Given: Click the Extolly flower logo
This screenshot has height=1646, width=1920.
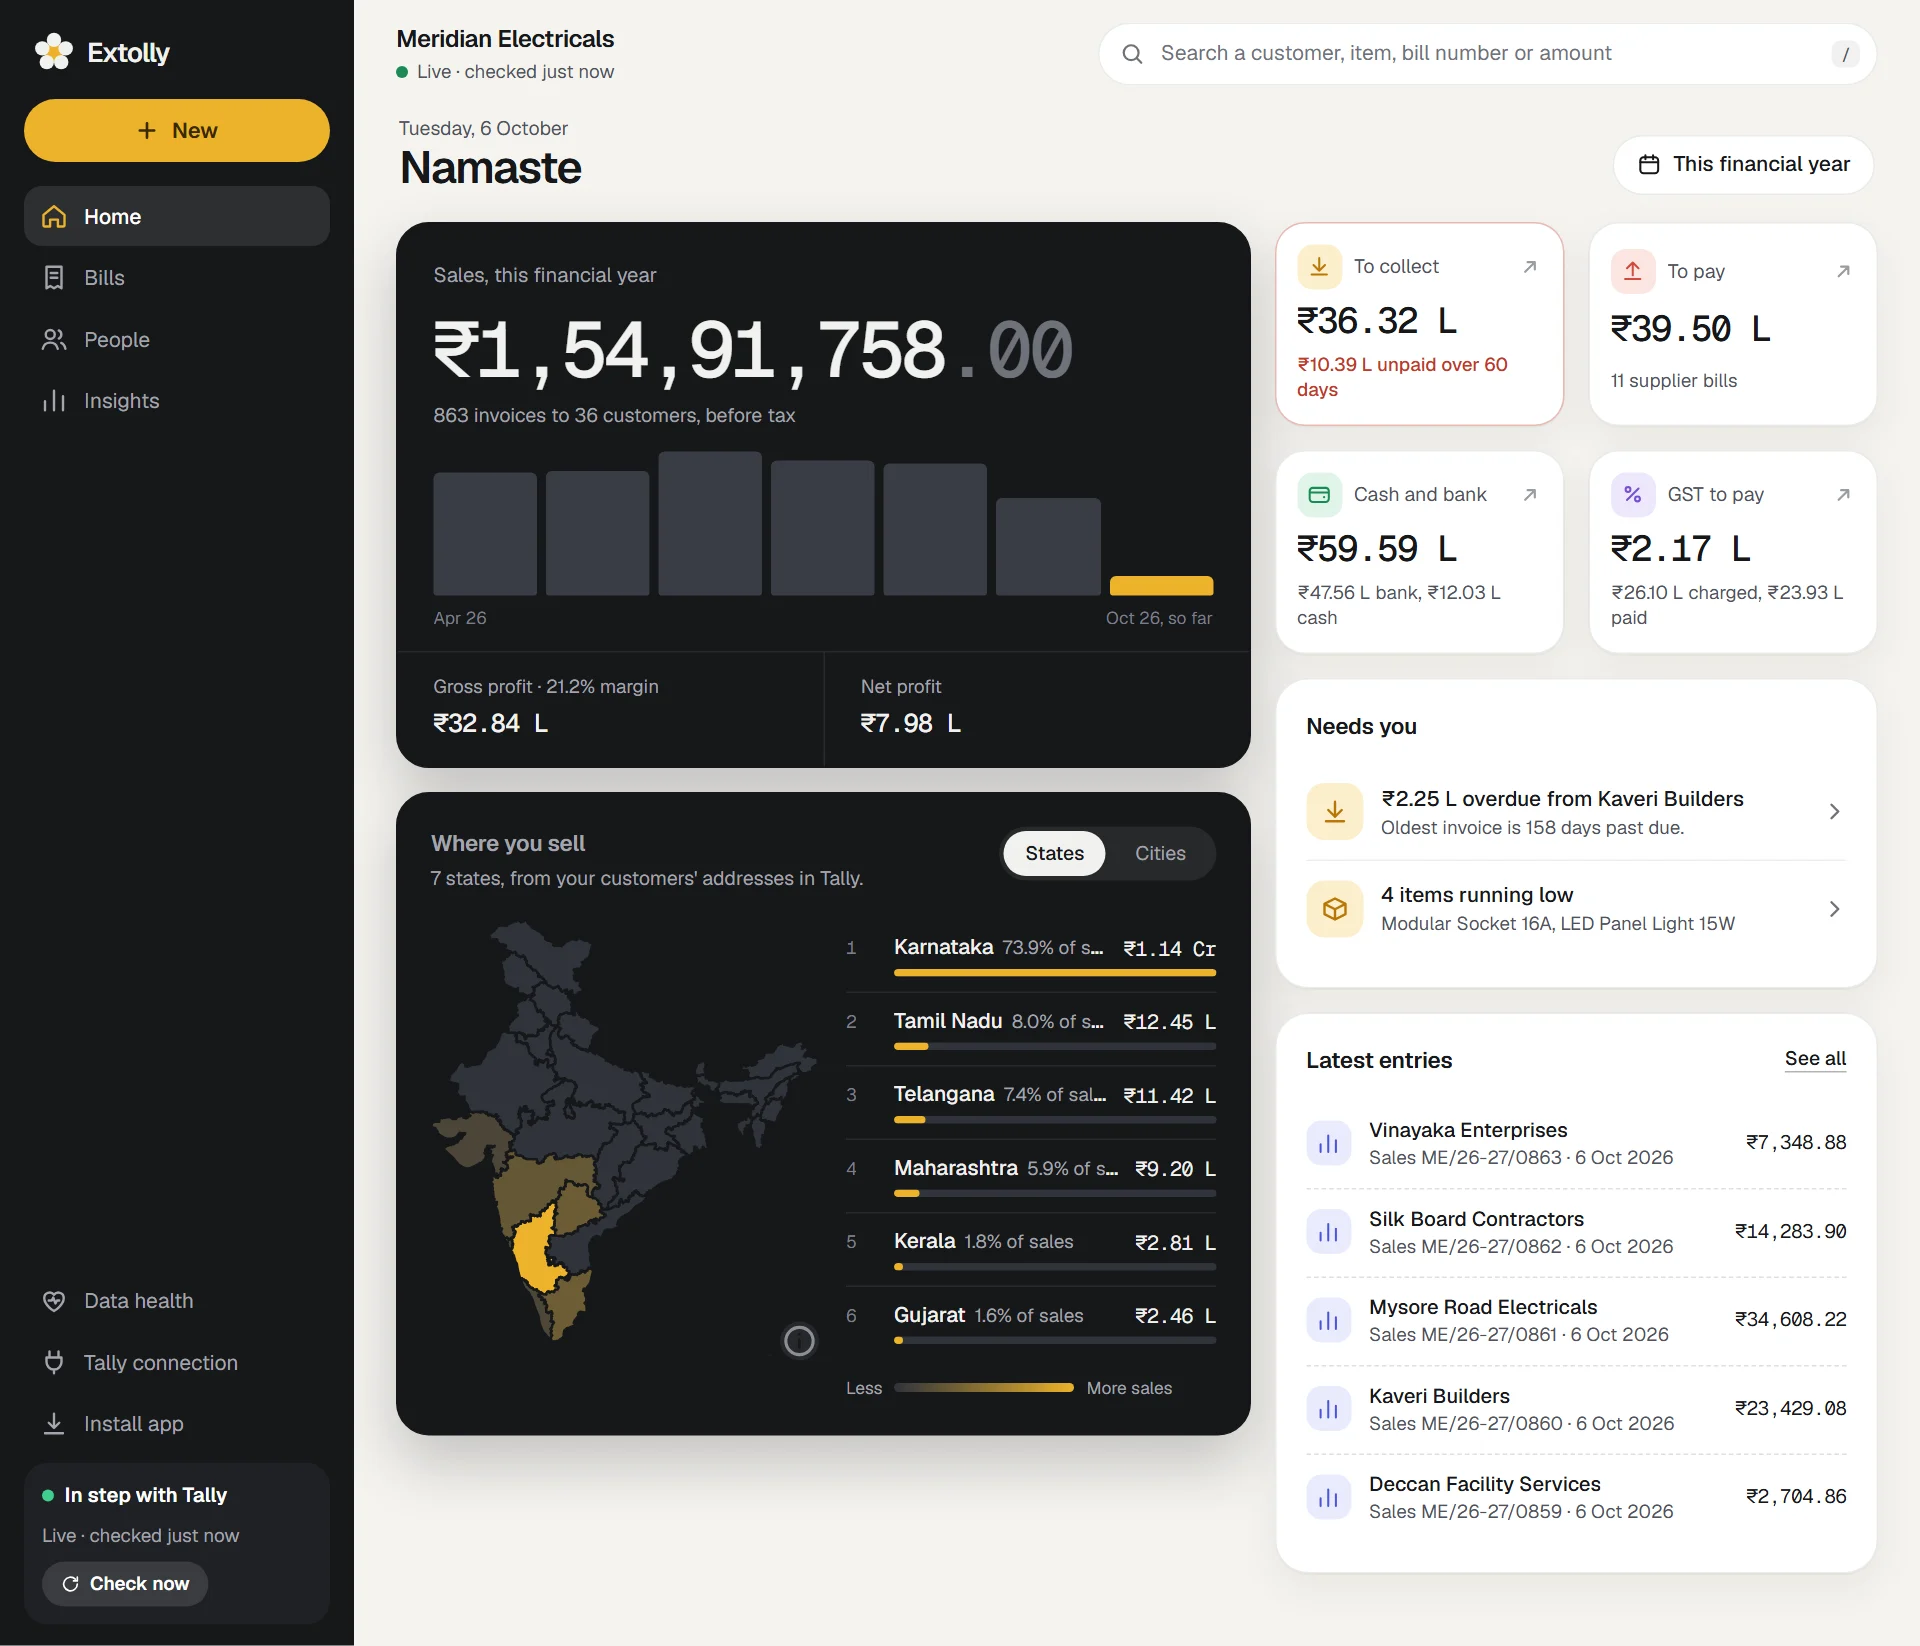Looking at the screenshot, I should pyautogui.click(x=54, y=52).
